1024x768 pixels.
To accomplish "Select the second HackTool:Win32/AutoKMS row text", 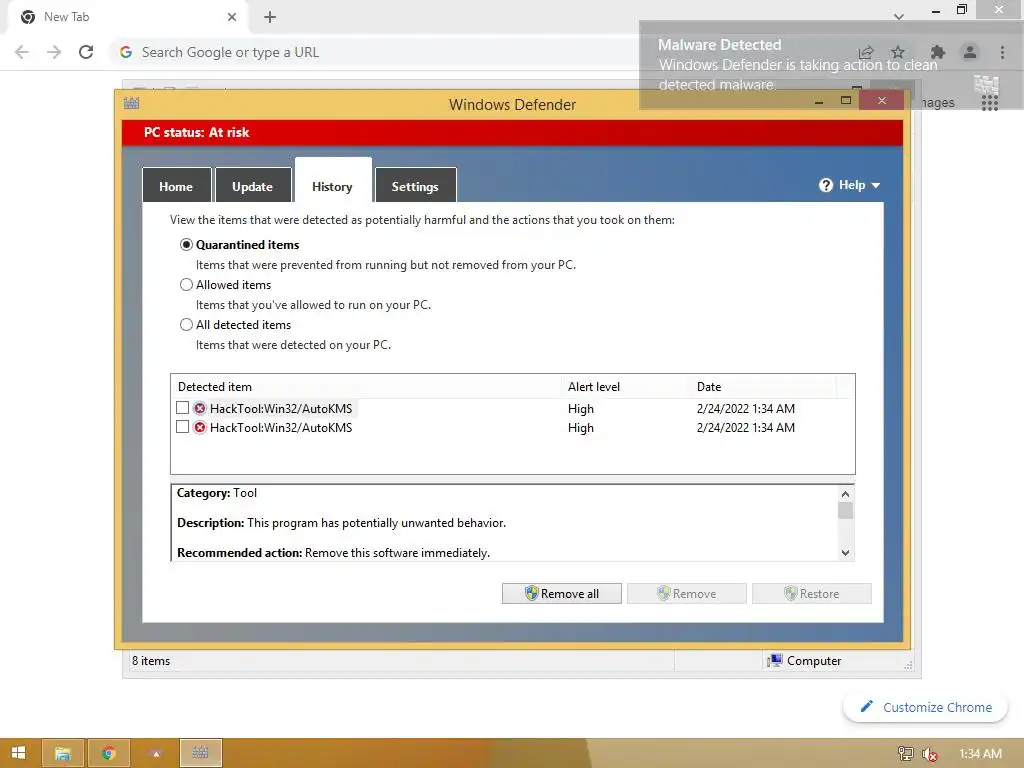I will (281, 428).
